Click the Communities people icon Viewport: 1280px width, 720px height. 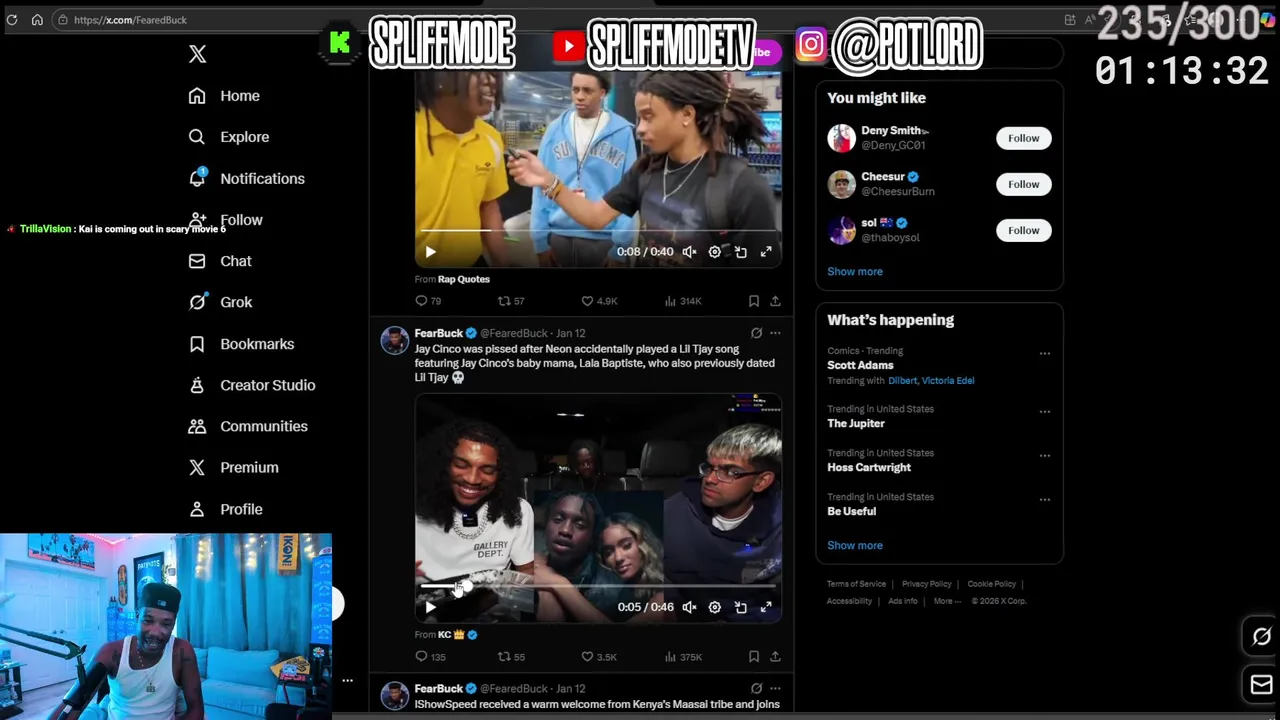coord(197,426)
